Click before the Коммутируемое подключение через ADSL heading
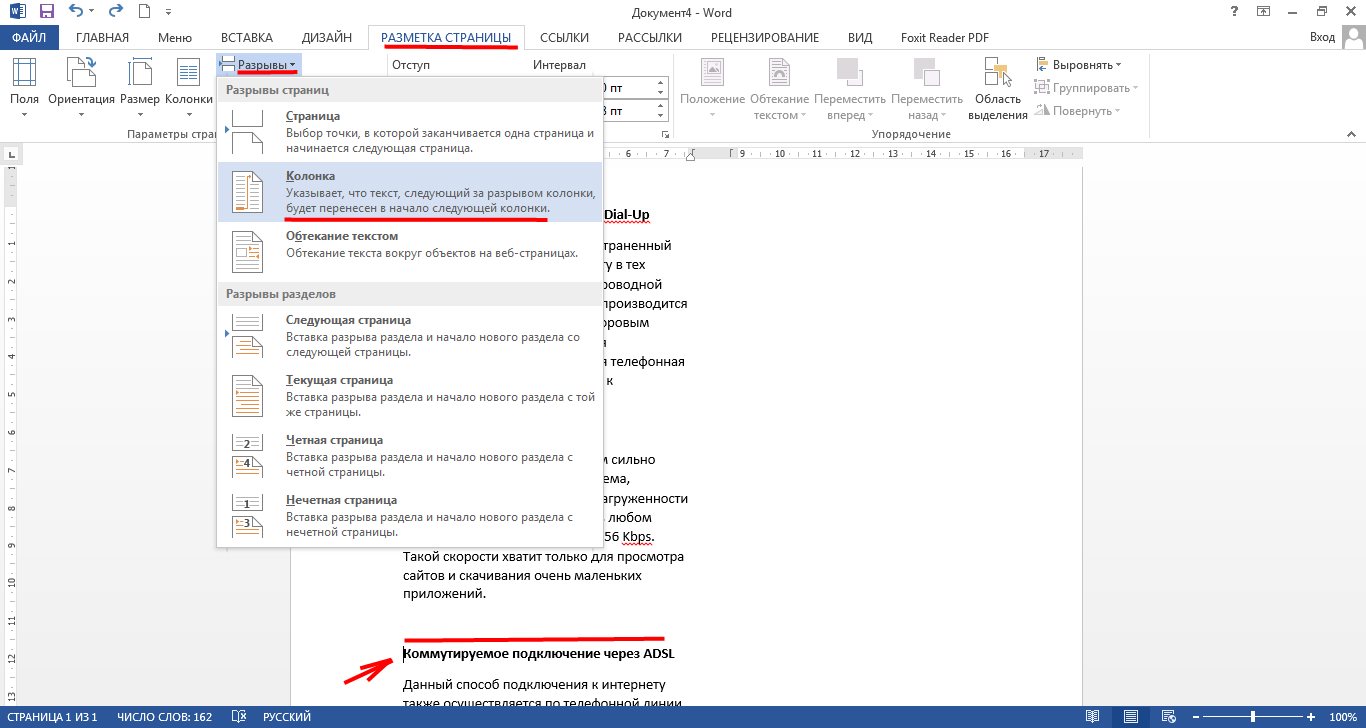This screenshot has width=1366, height=728. tap(404, 654)
